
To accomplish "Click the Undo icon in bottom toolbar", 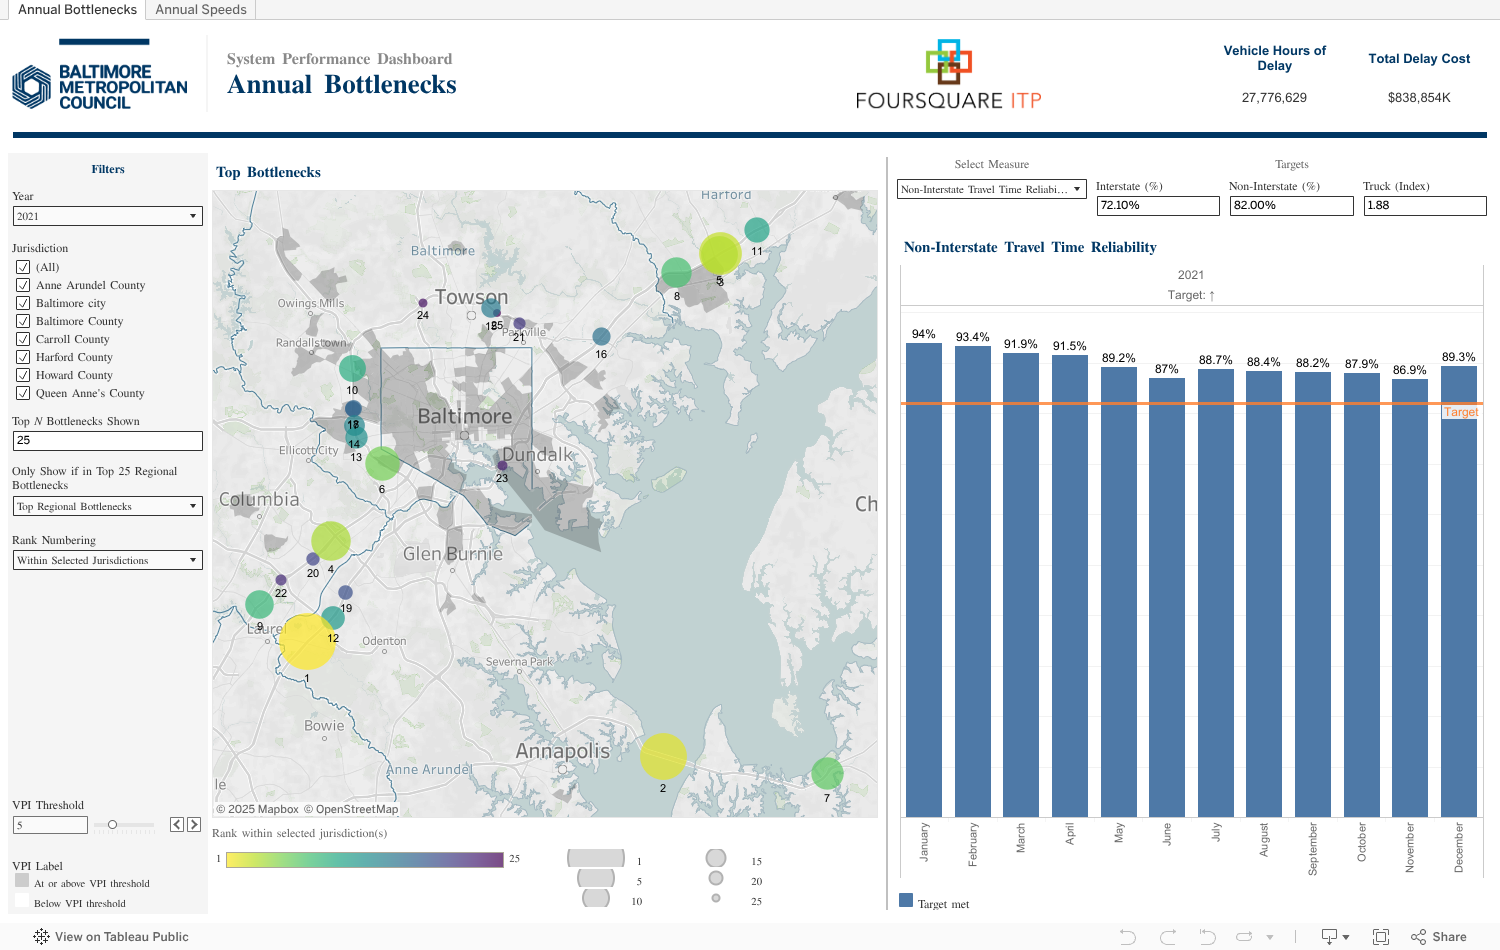I will pyautogui.click(x=1128, y=937).
